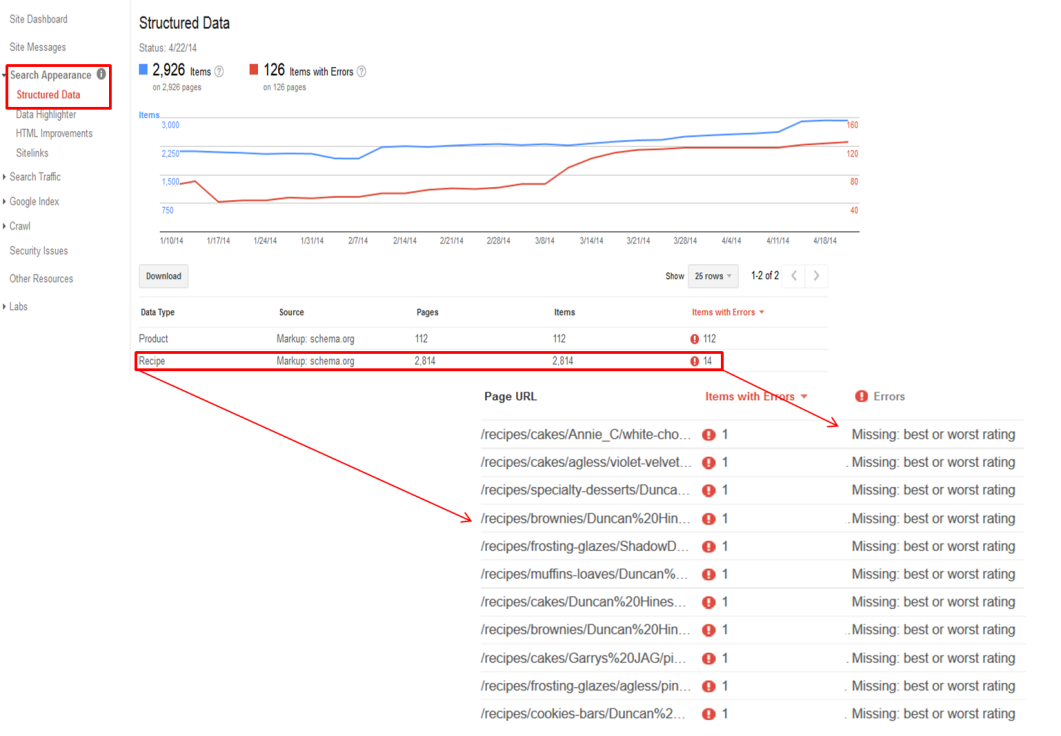Click help icon next to 2,926 Items
The height and width of the screenshot is (736, 1061).
point(219,72)
